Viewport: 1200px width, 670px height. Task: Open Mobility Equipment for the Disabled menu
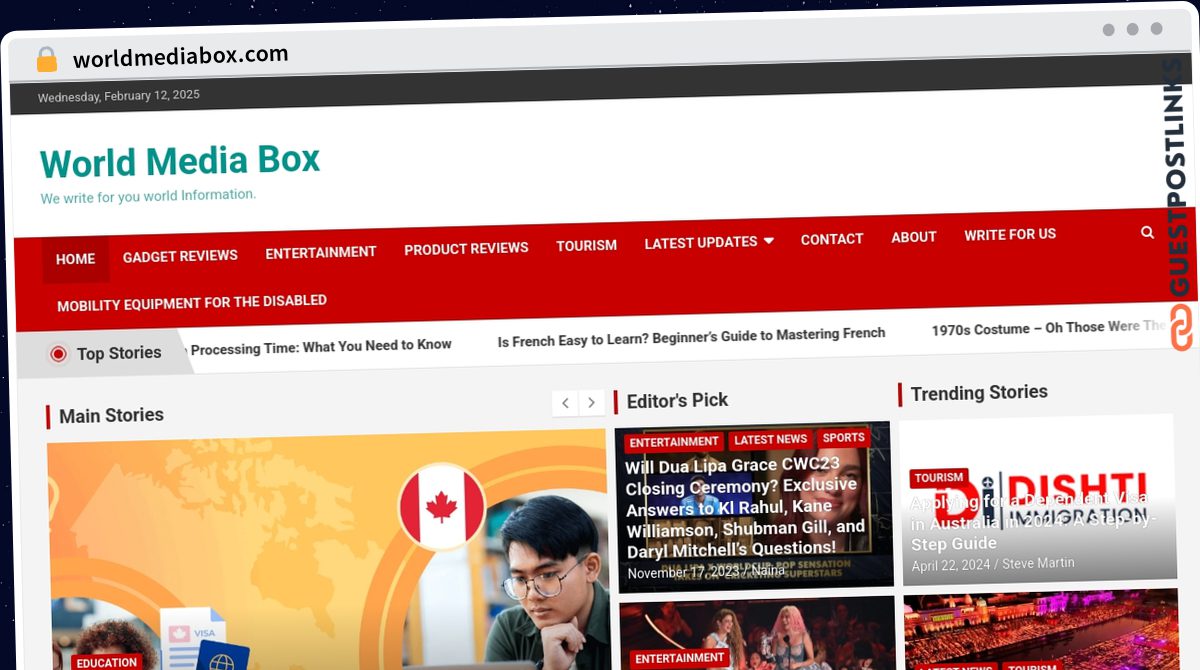click(x=192, y=302)
